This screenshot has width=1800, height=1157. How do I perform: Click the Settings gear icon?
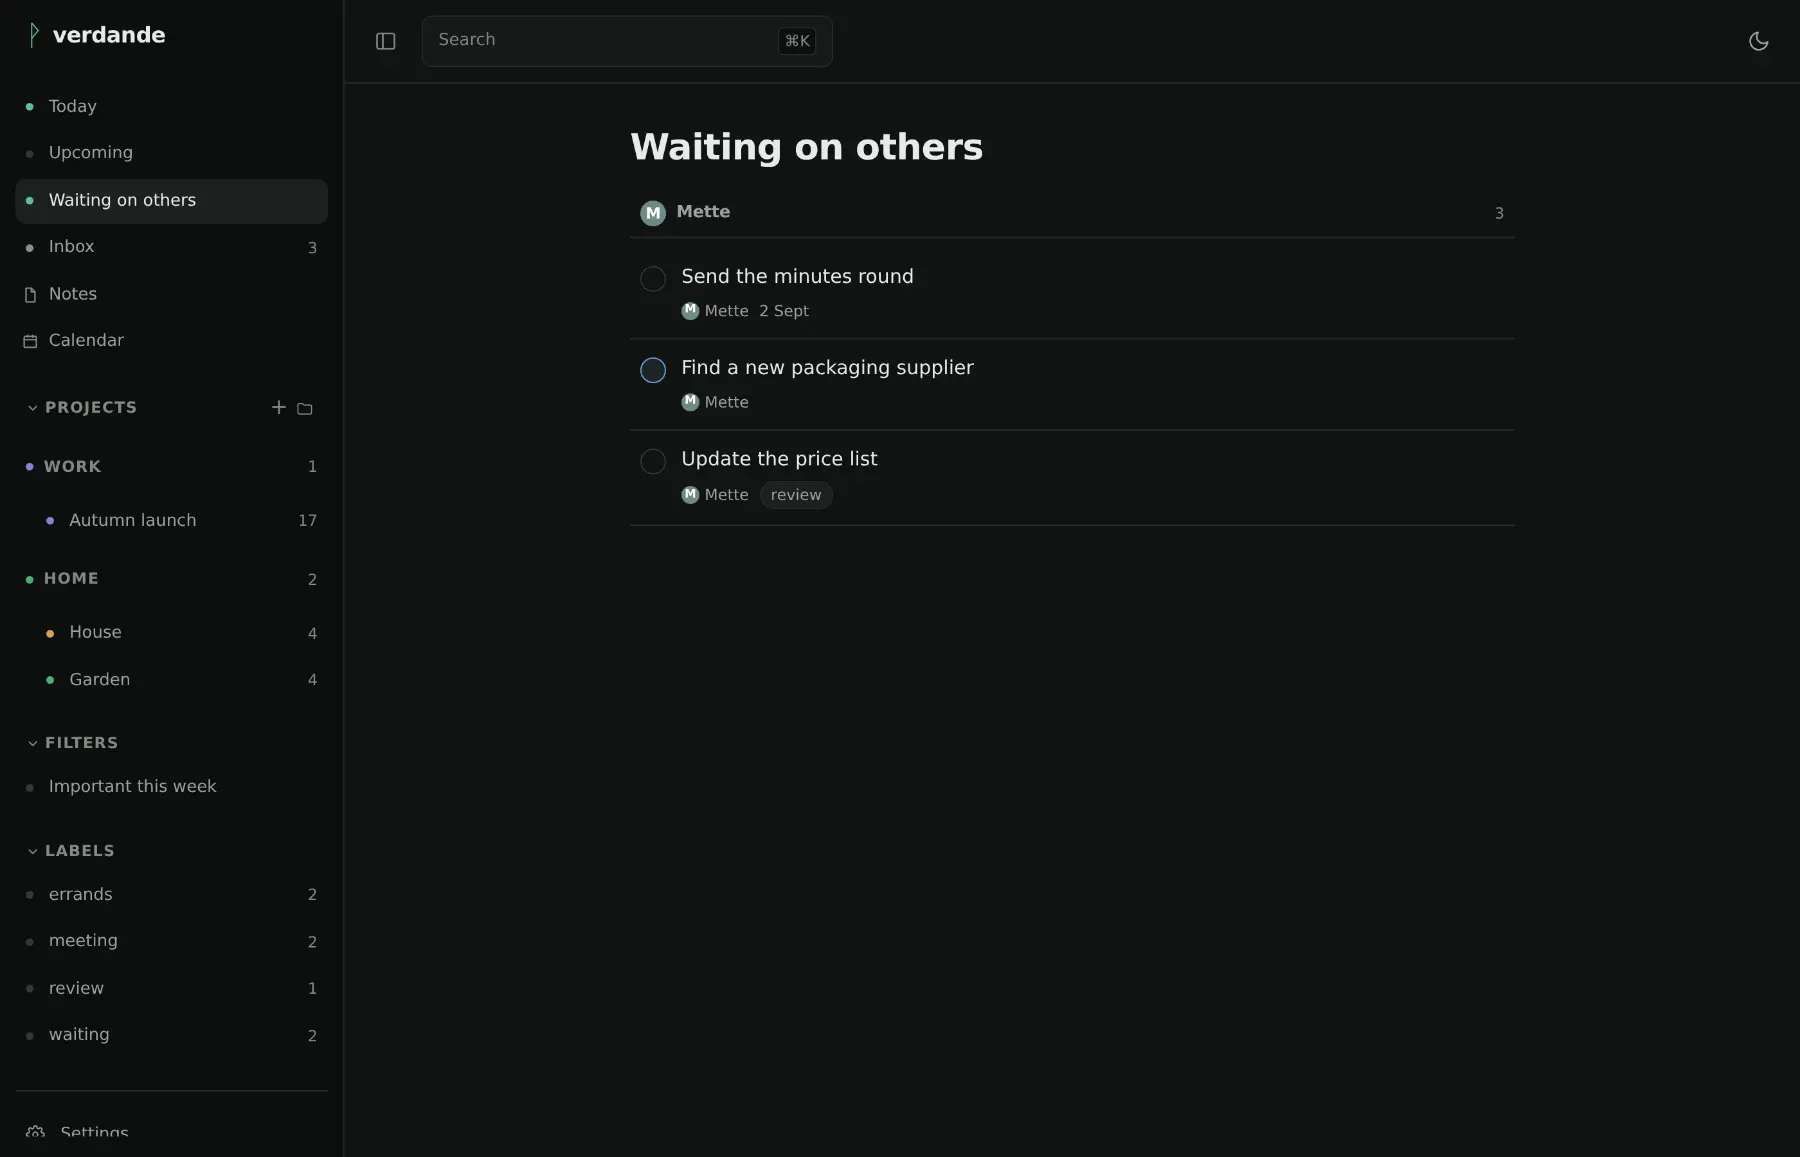click(35, 1133)
